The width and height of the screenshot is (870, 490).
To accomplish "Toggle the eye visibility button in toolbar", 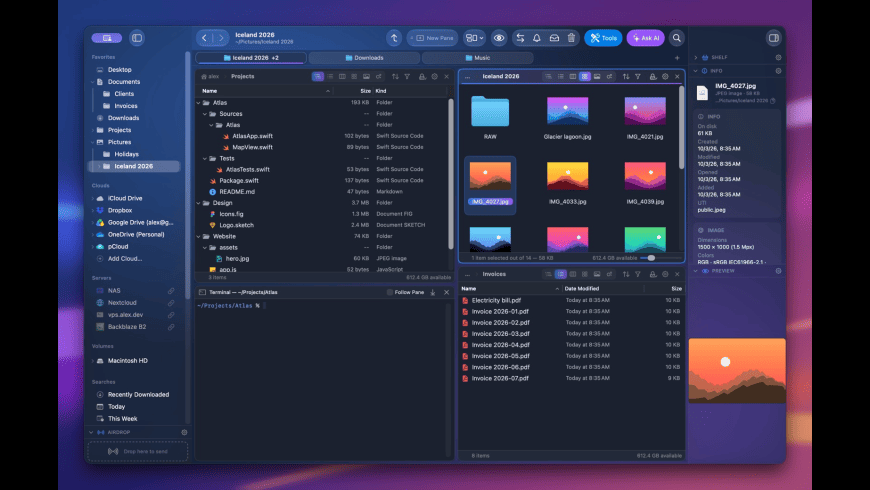I will 499,38.
